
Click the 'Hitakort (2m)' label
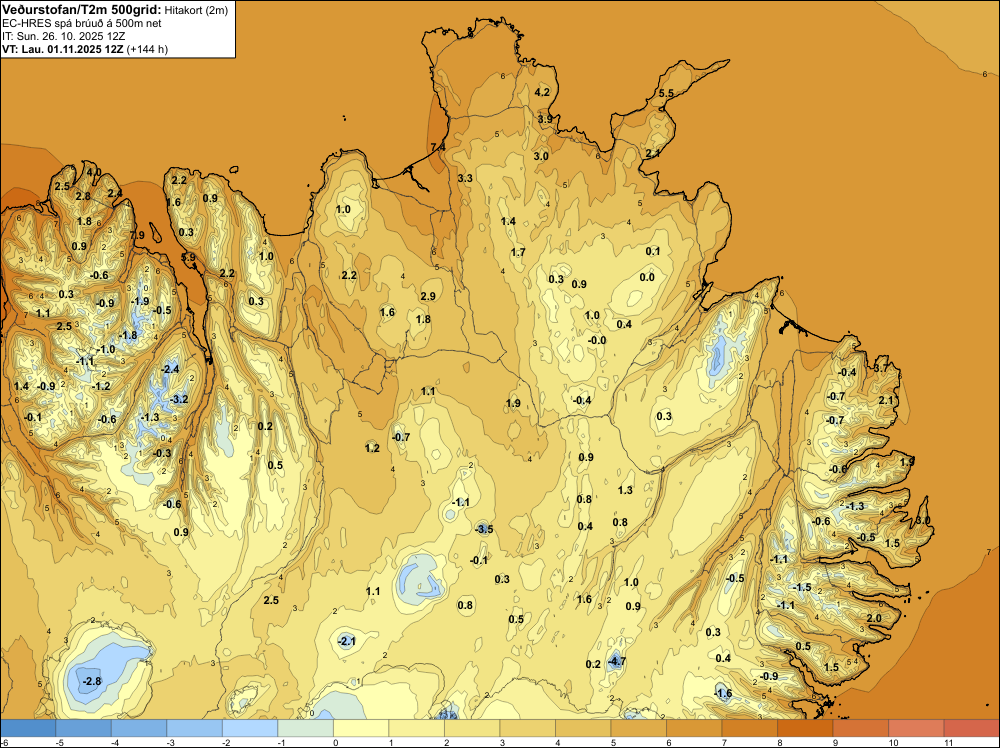(196, 10)
